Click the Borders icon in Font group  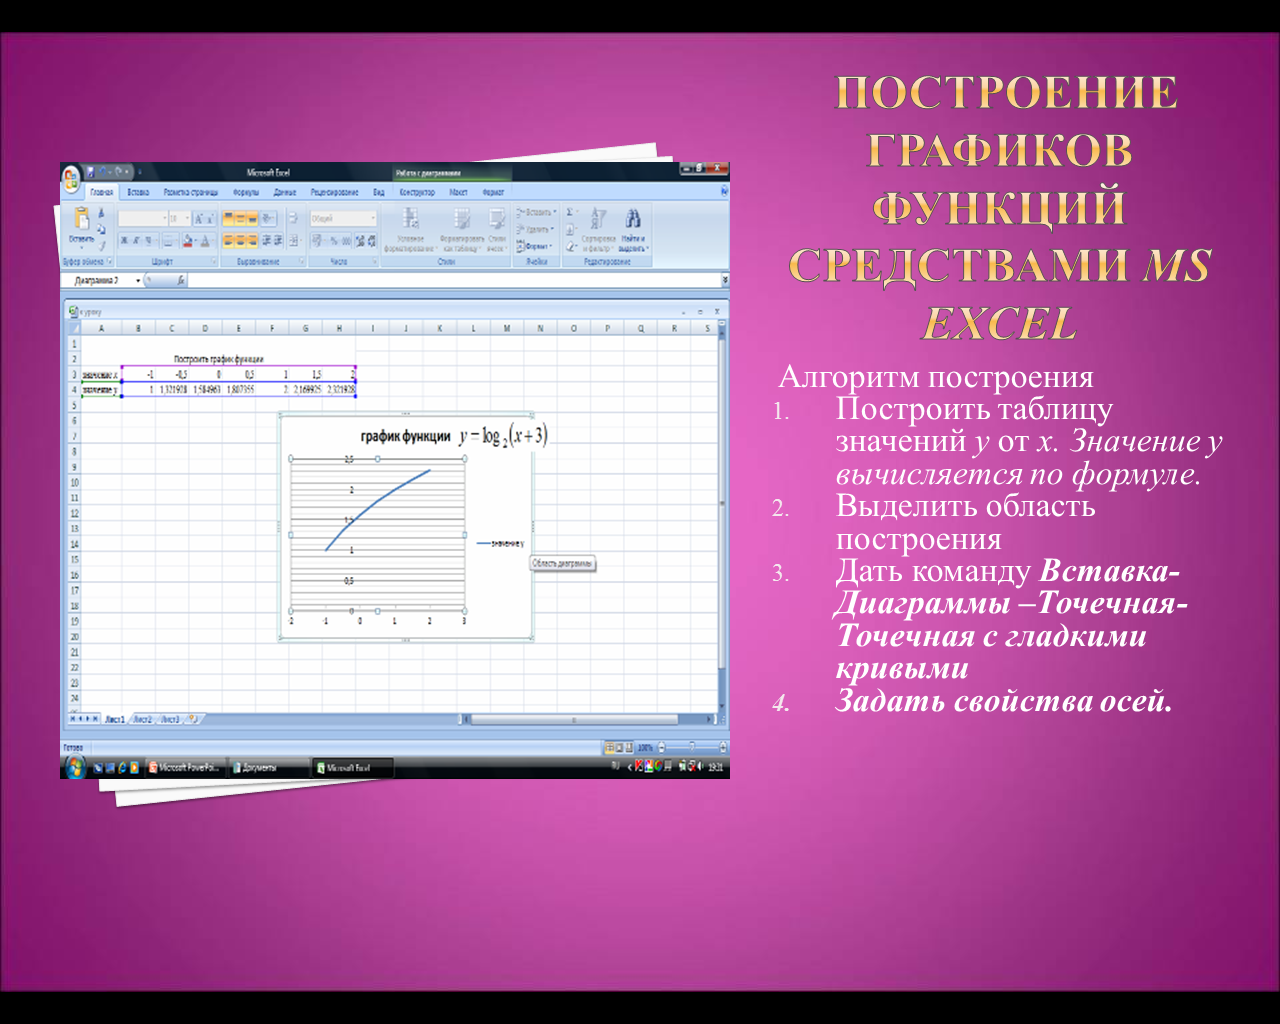(x=167, y=241)
